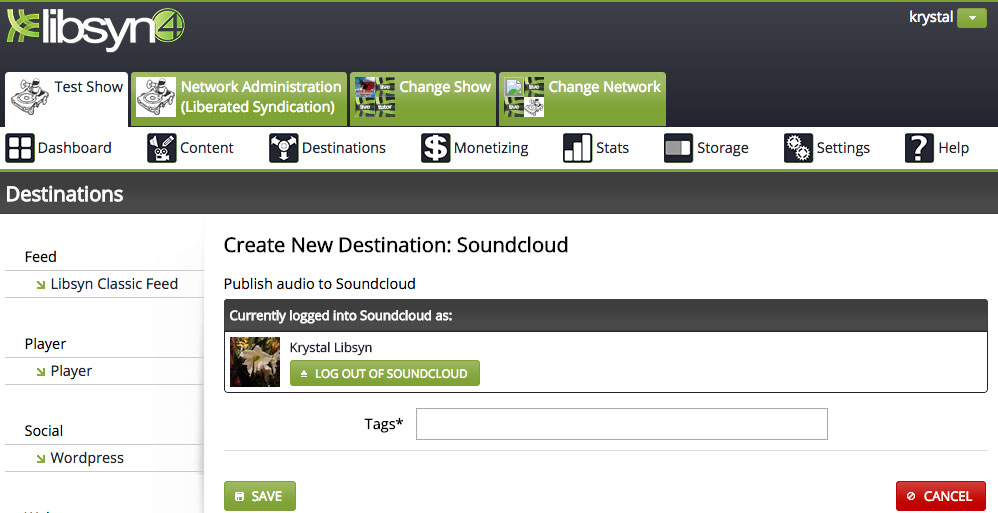Switch to the Change Show tab
The image size is (998, 513).
[423, 99]
